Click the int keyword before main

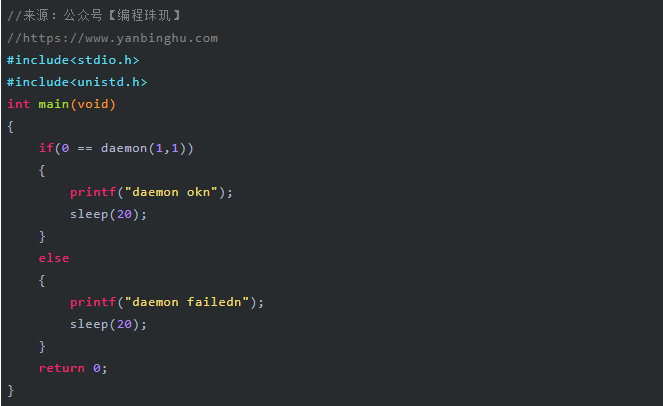coord(19,104)
